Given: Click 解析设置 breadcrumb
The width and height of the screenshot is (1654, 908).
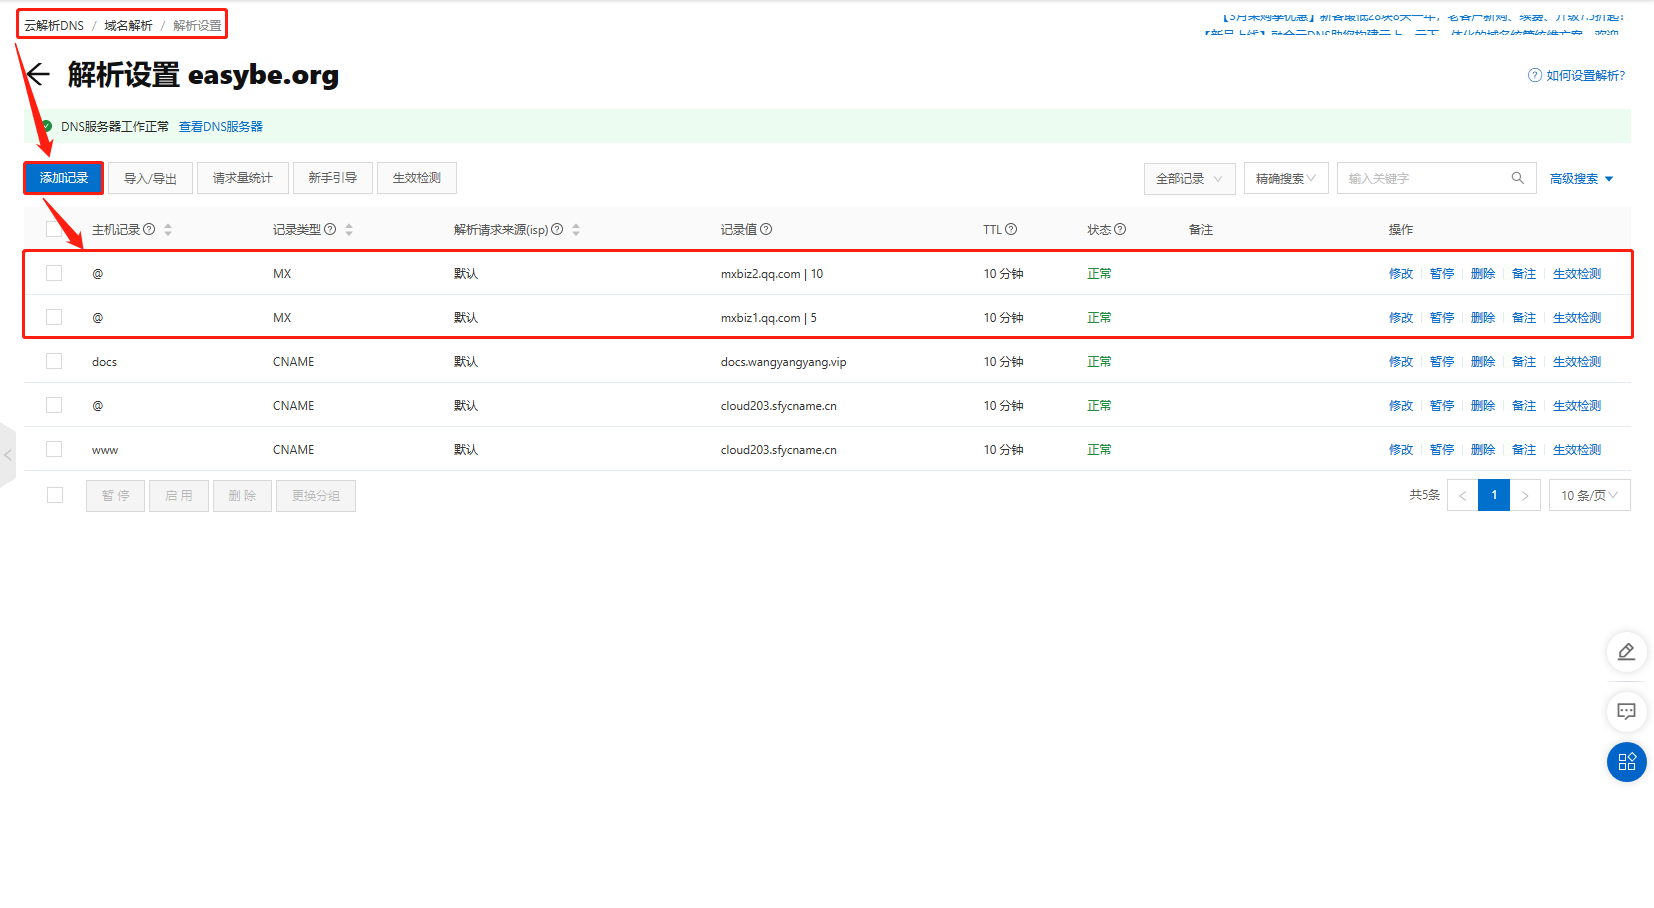Looking at the screenshot, I should [197, 25].
